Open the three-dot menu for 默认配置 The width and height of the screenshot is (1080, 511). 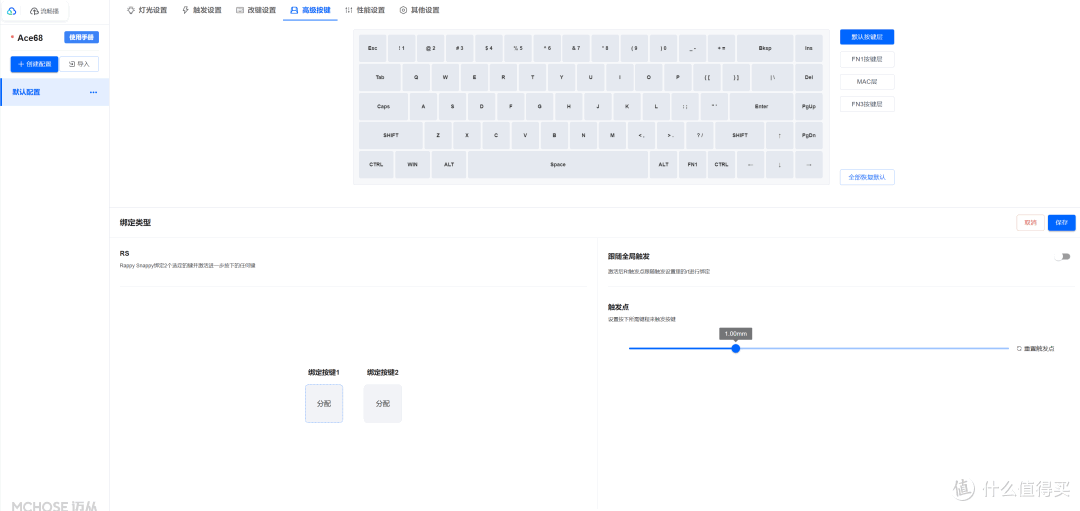(94, 92)
